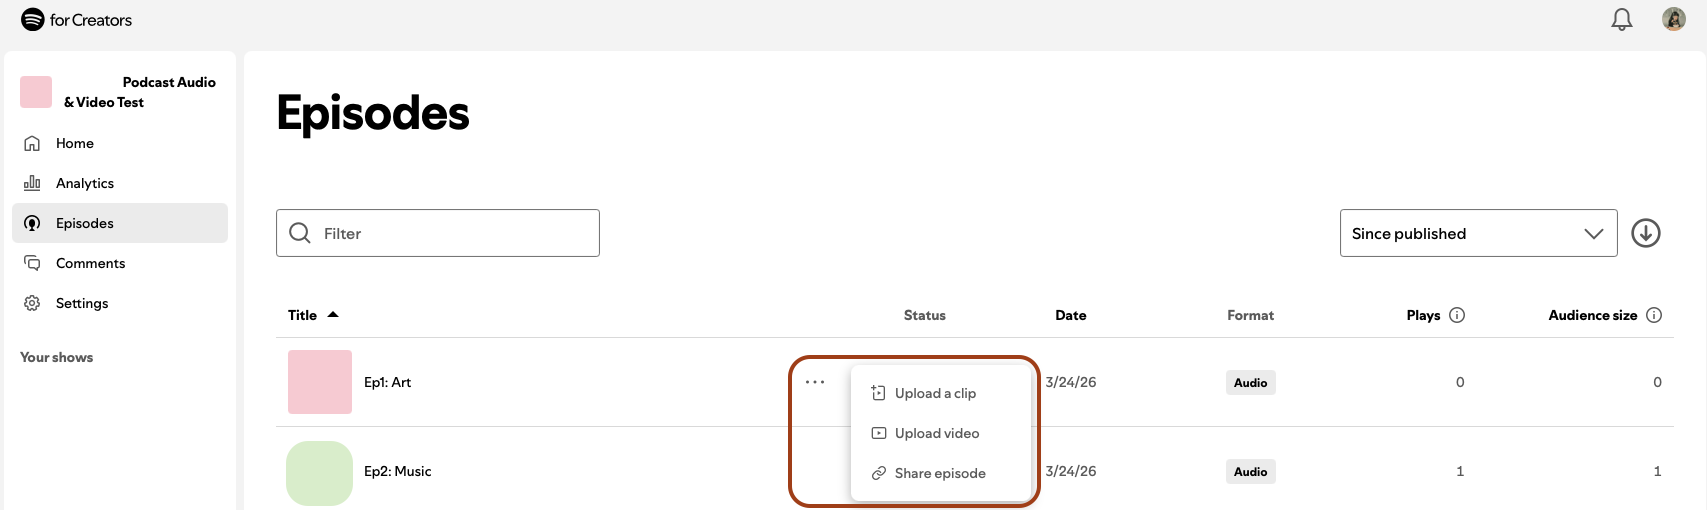Click the Audience size info icon
This screenshot has height=510, width=1707.
click(1654, 315)
